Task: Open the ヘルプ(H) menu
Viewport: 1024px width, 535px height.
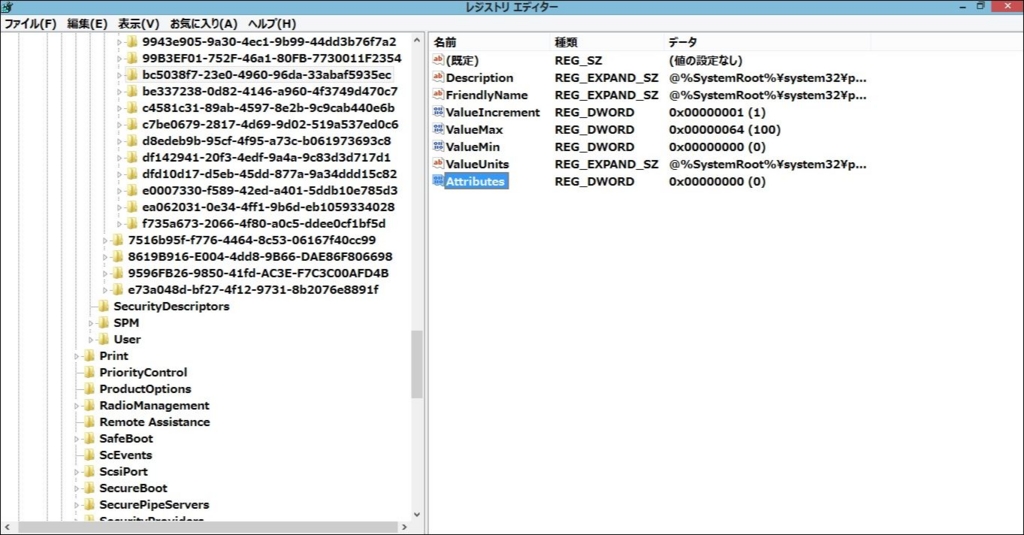Action: point(272,24)
